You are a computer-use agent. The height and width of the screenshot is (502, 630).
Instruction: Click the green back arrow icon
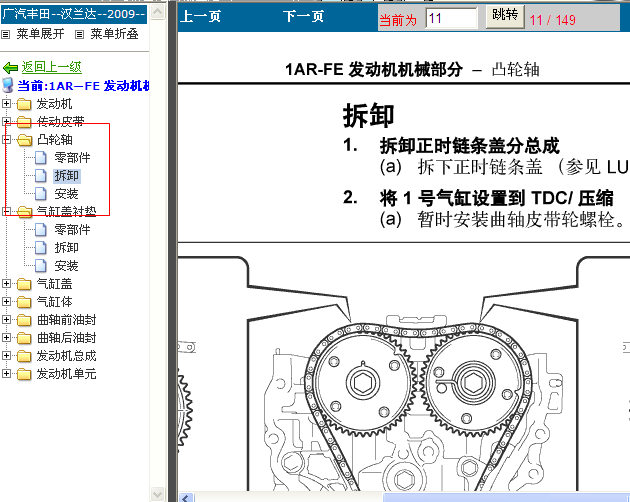10,68
